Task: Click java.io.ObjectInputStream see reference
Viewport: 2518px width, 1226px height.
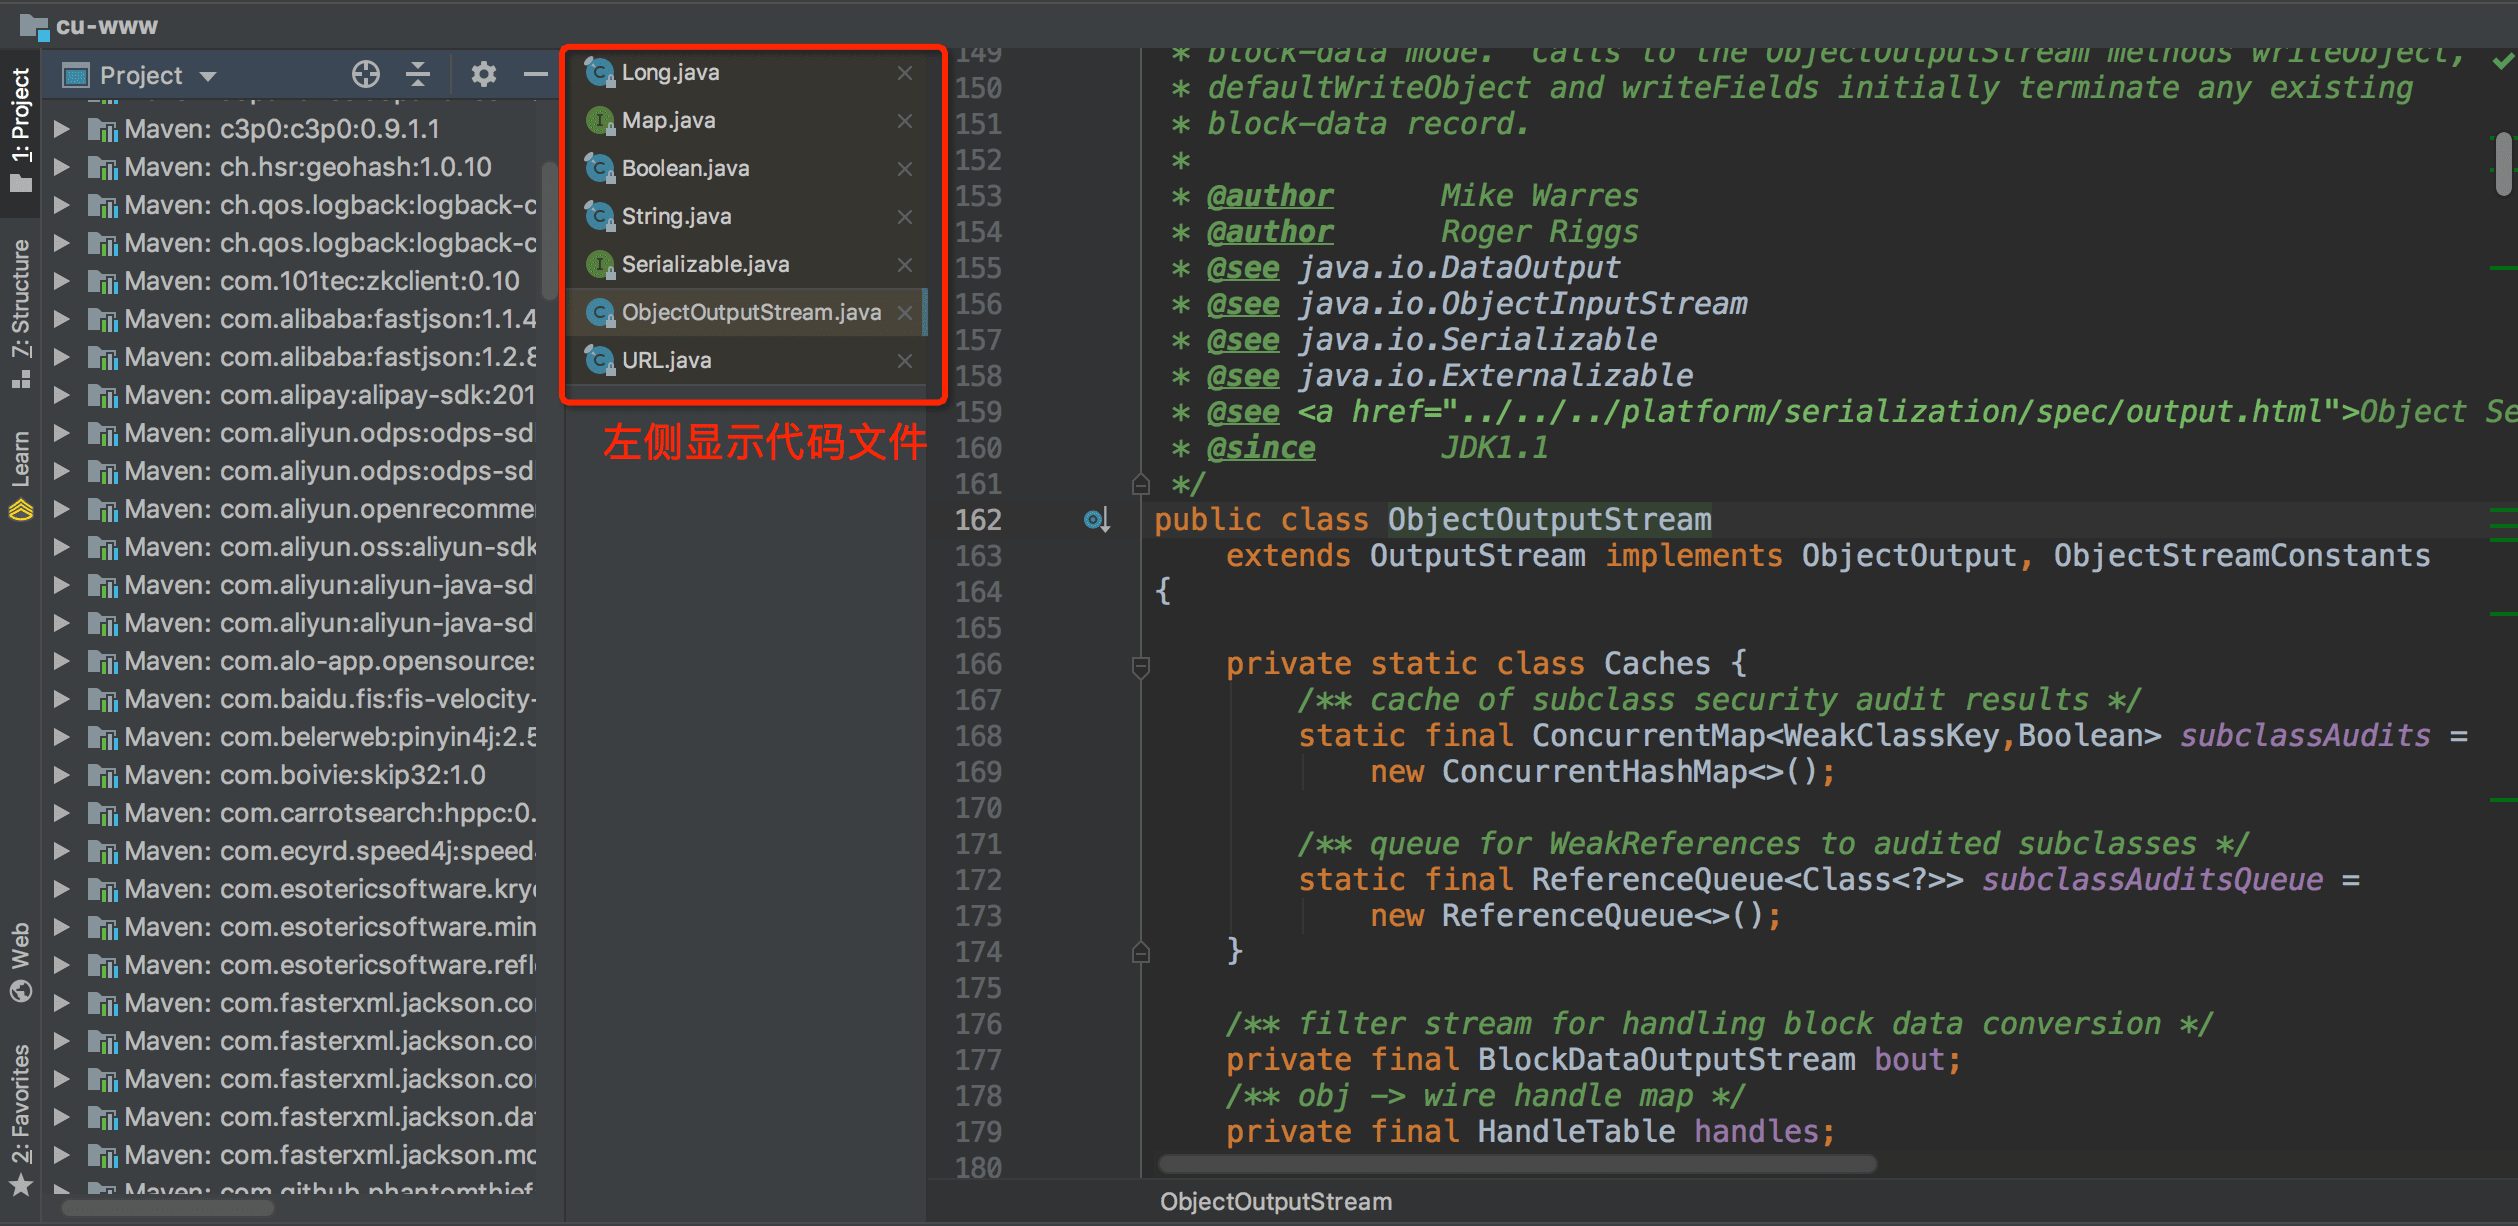Action: pos(1522,304)
